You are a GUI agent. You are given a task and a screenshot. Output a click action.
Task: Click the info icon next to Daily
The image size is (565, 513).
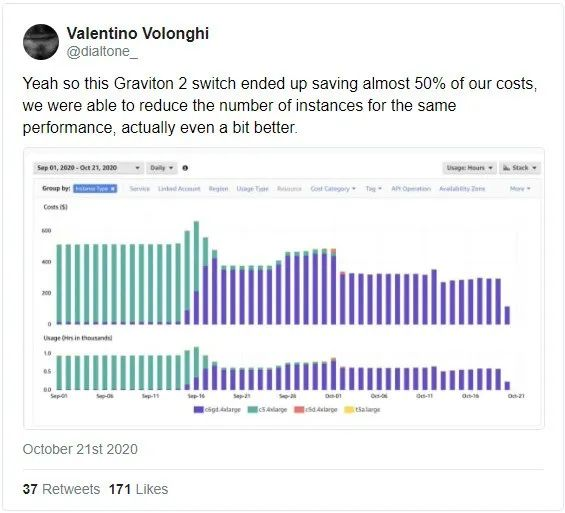click(185, 168)
